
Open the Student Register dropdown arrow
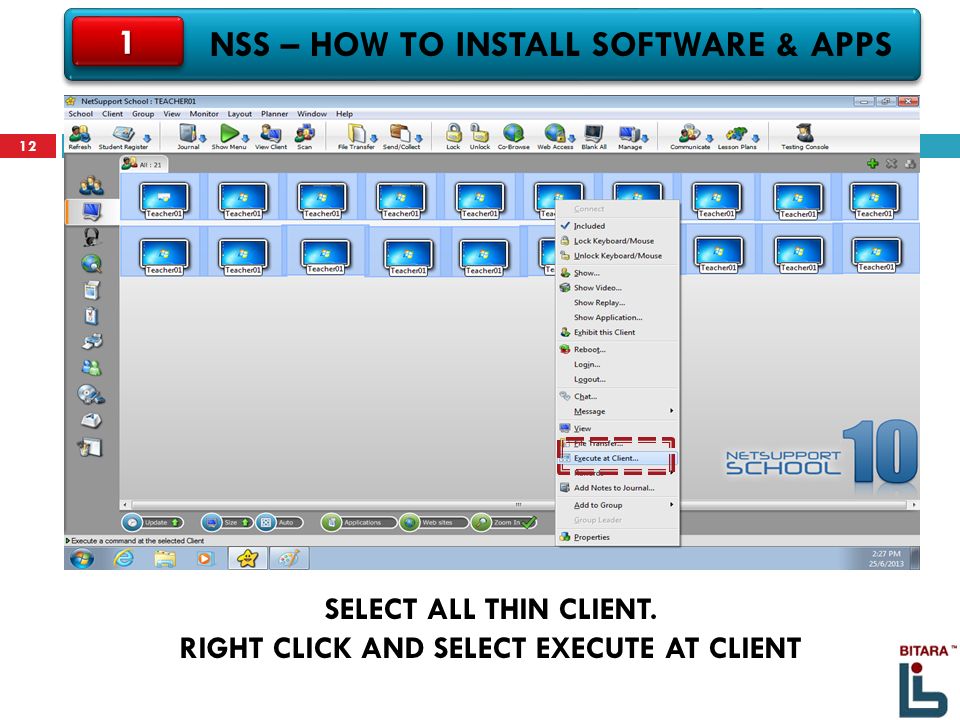point(147,138)
